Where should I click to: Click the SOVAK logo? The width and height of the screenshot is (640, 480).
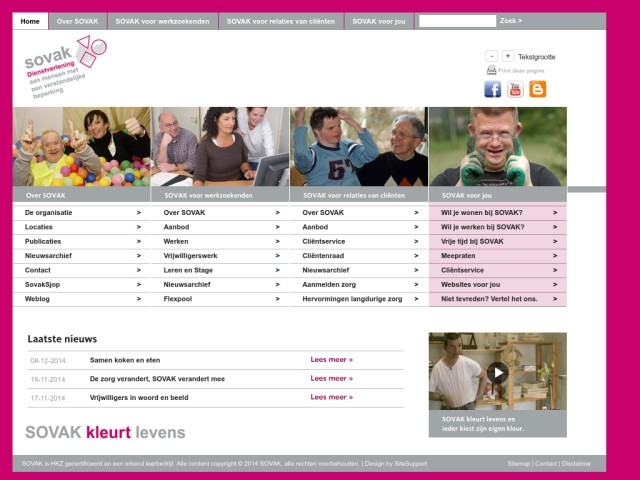click(x=65, y=65)
